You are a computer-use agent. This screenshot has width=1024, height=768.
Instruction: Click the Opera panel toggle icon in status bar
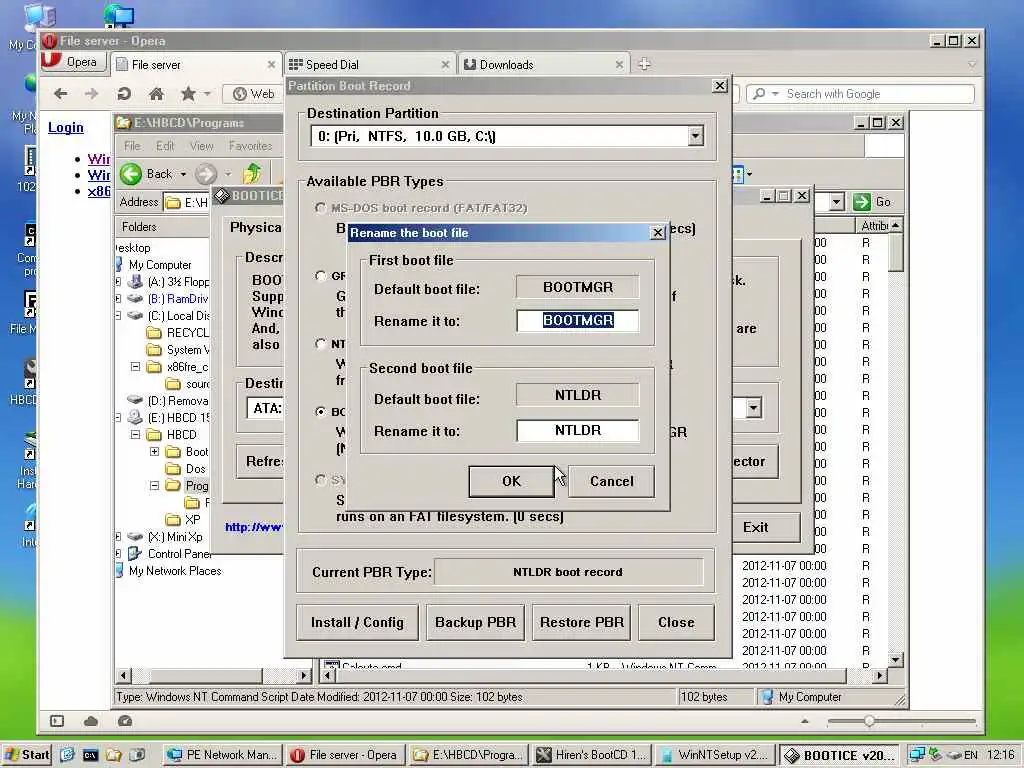(x=57, y=721)
